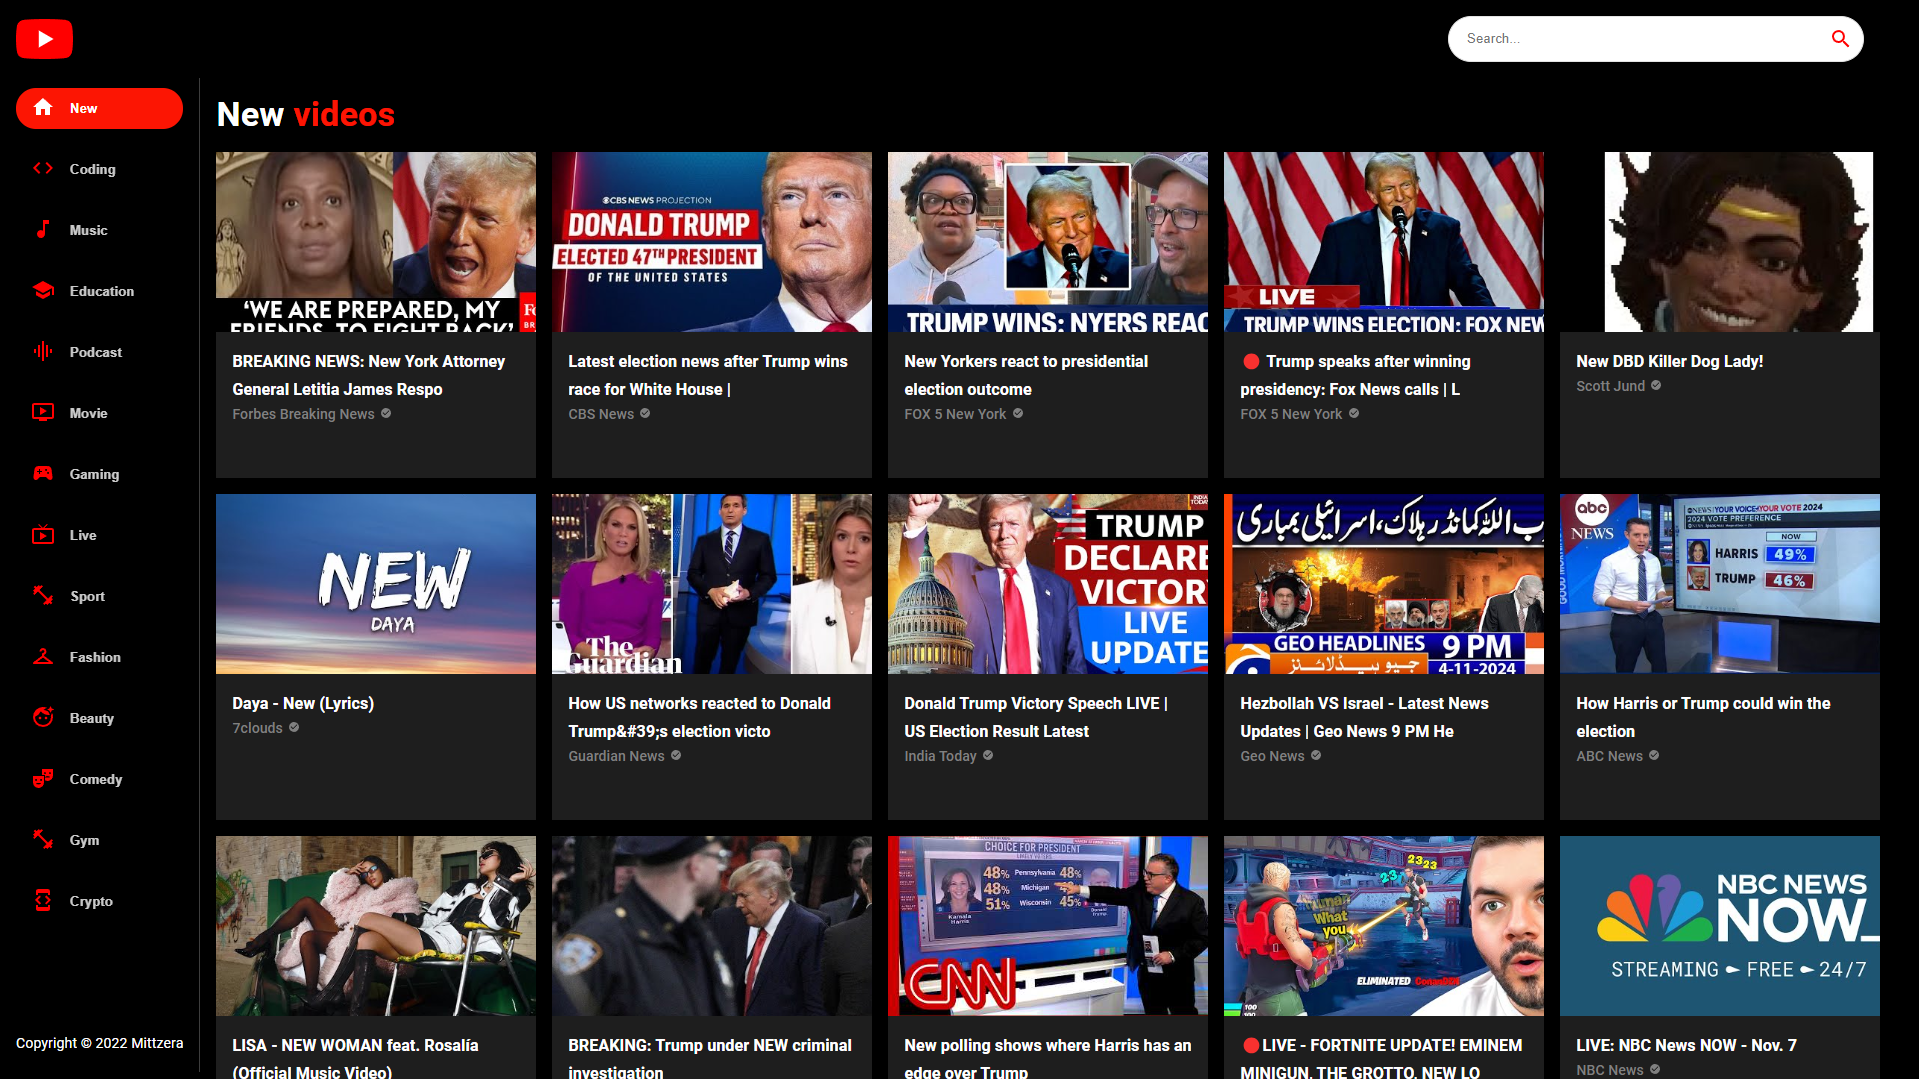Screen dimensions: 1919x1079
Task: Click the dumbbell icon beside Sport
Action: (43, 596)
